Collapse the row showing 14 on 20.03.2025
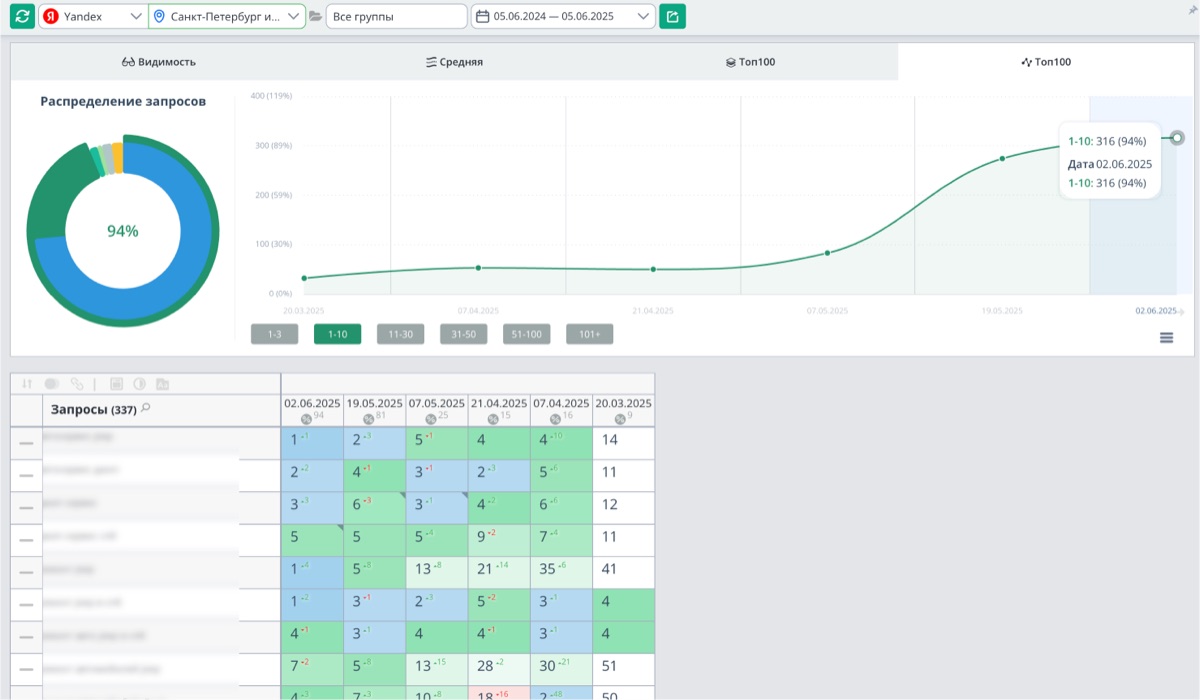1200x700 pixels. point(26,443)
